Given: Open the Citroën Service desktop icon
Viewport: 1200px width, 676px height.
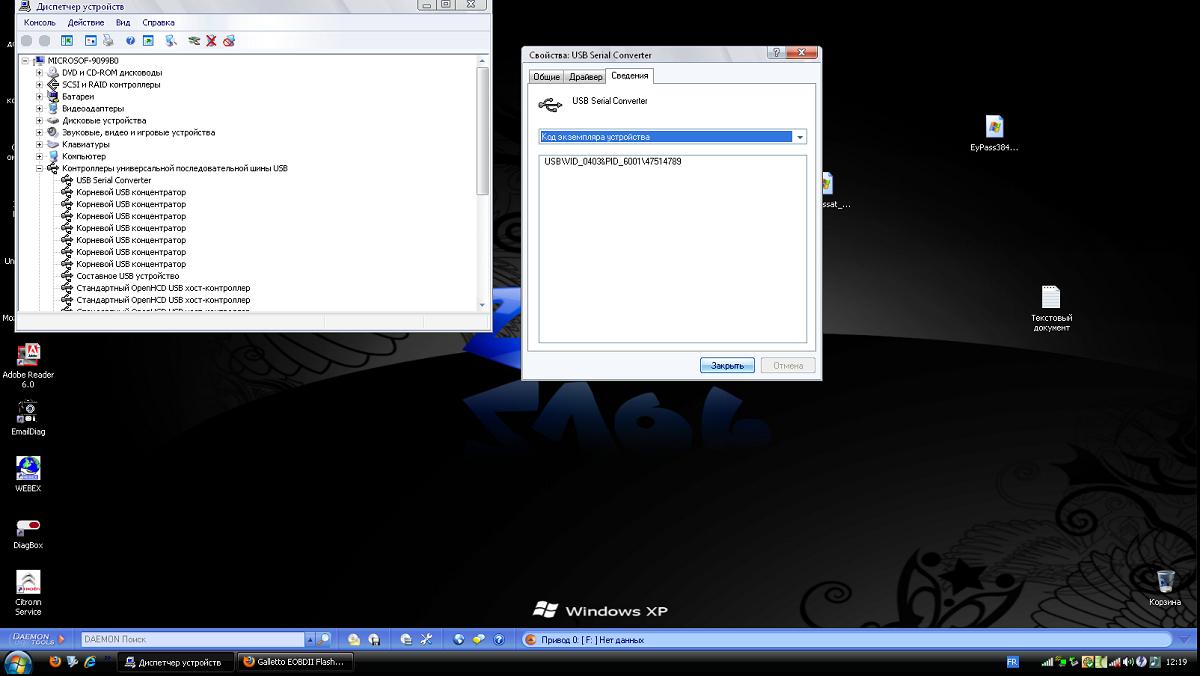Looking at the screenshot, I should point(28,593).
